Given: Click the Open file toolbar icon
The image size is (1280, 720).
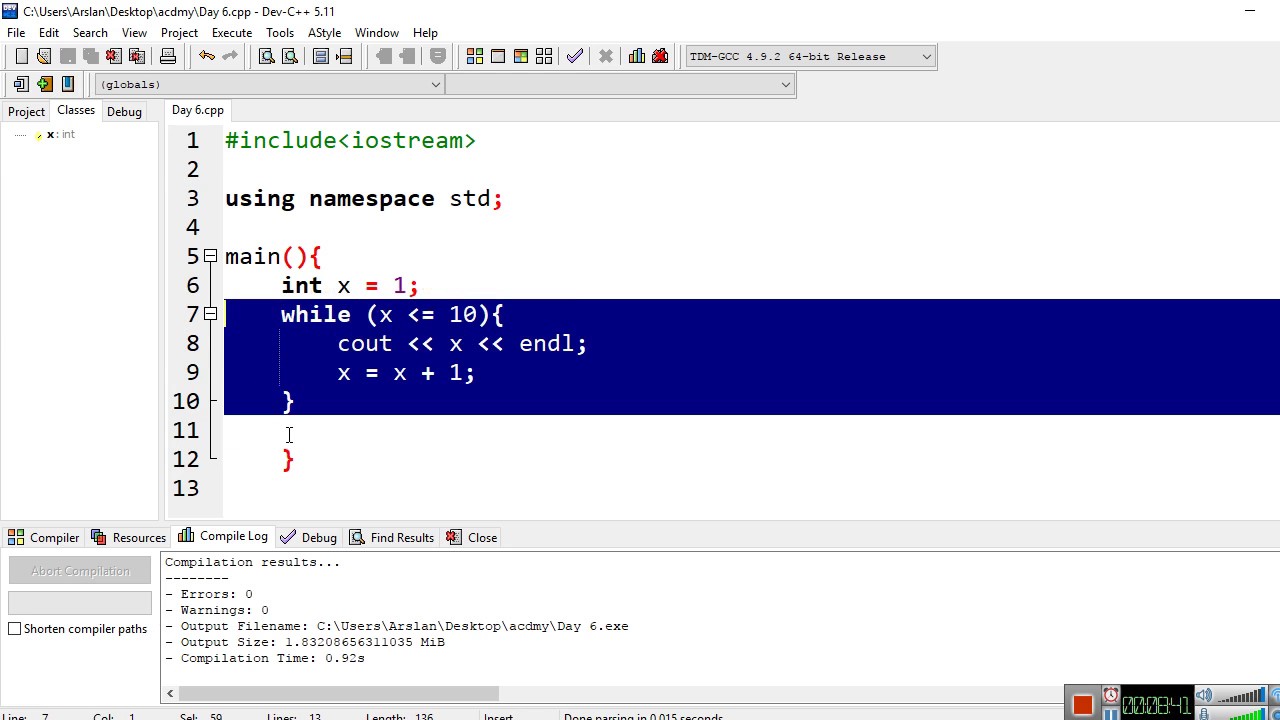Looking at the screenshot, I should pyautogui.click(x=44, y=57).
